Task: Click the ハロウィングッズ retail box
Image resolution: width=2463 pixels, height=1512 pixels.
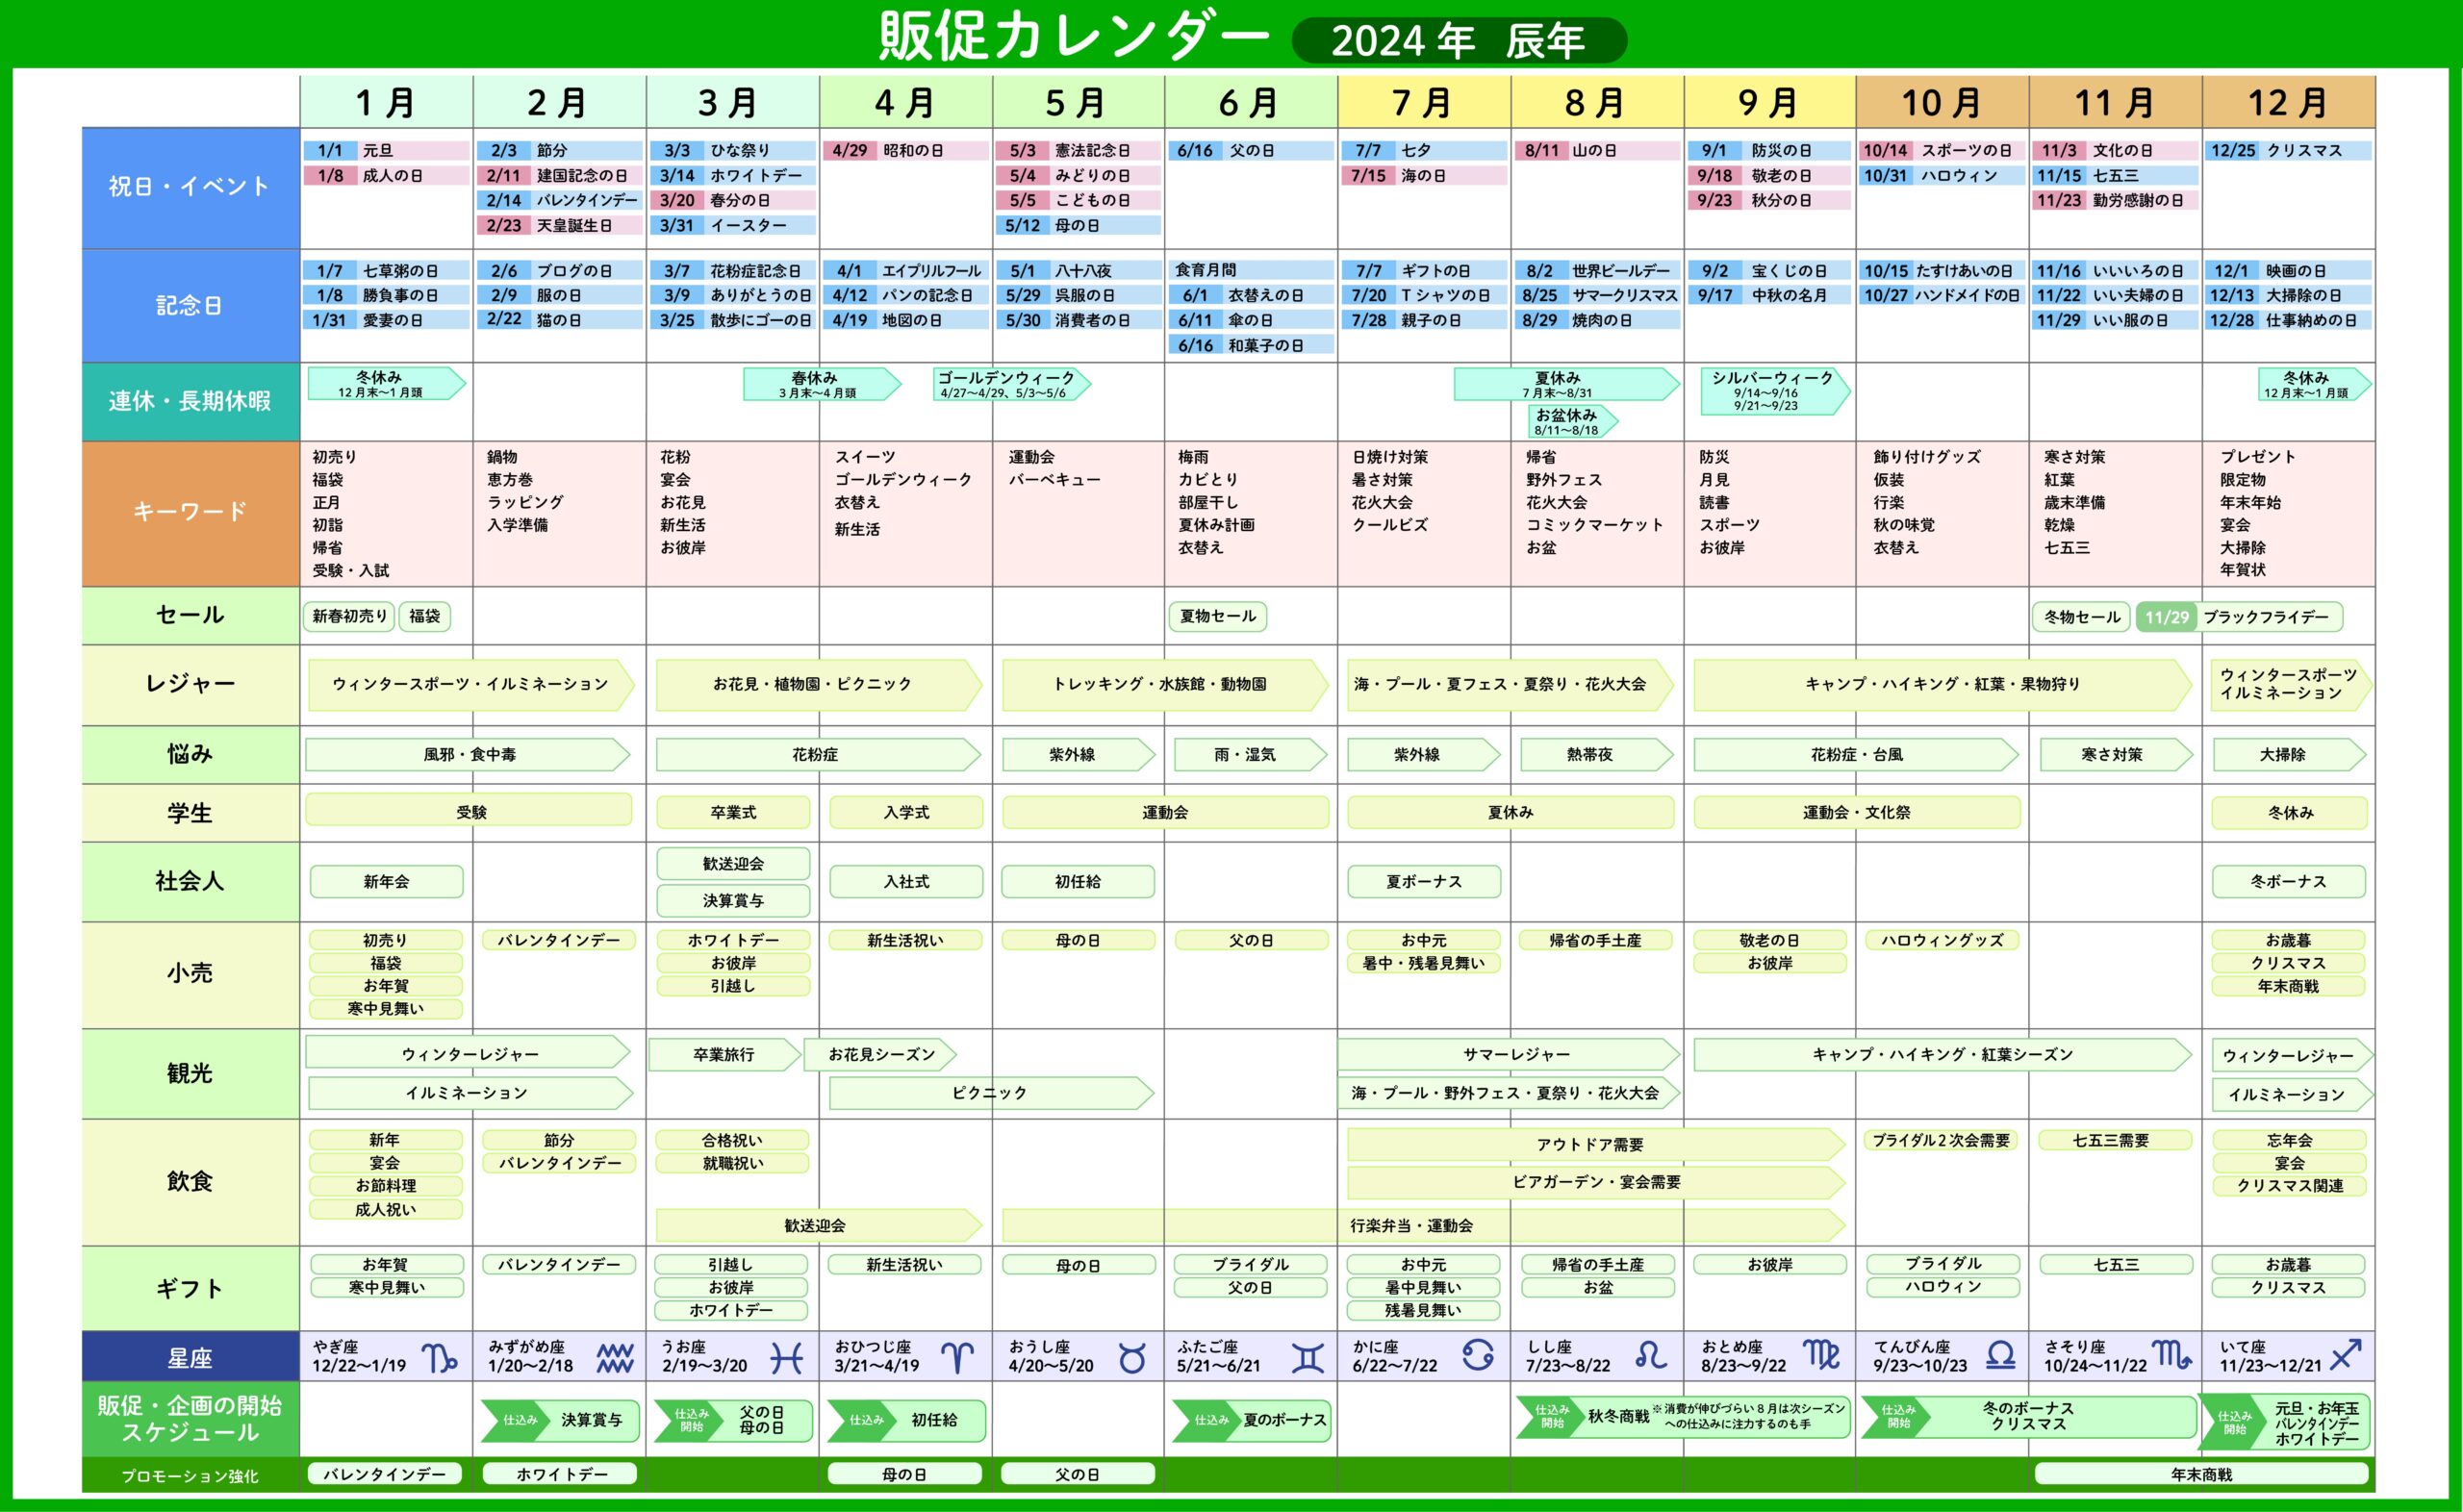Action: pos(1942,940)
